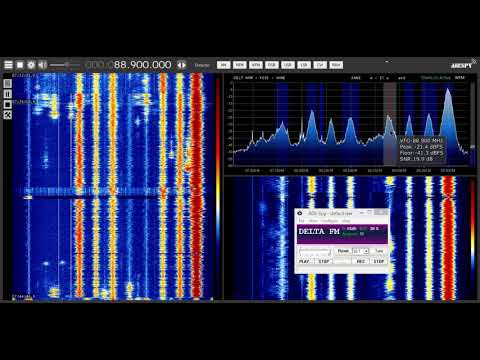Click the square stop icon in left sidebar

coord(8,105)
